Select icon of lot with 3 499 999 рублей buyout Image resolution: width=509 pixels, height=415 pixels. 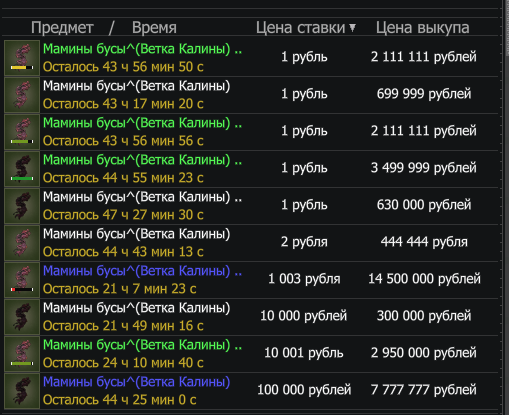[x=22, y=169]
